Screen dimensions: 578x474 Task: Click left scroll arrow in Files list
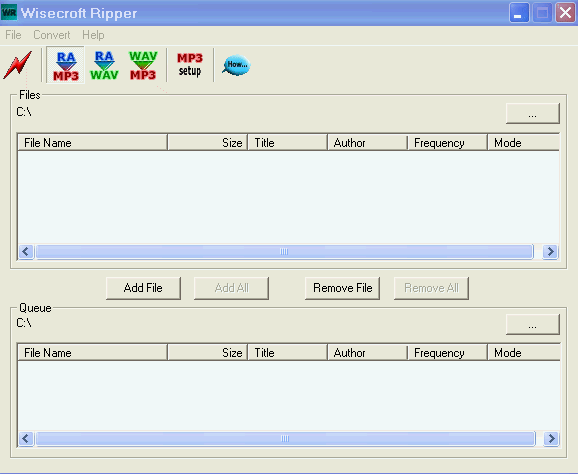click(26, 252)
